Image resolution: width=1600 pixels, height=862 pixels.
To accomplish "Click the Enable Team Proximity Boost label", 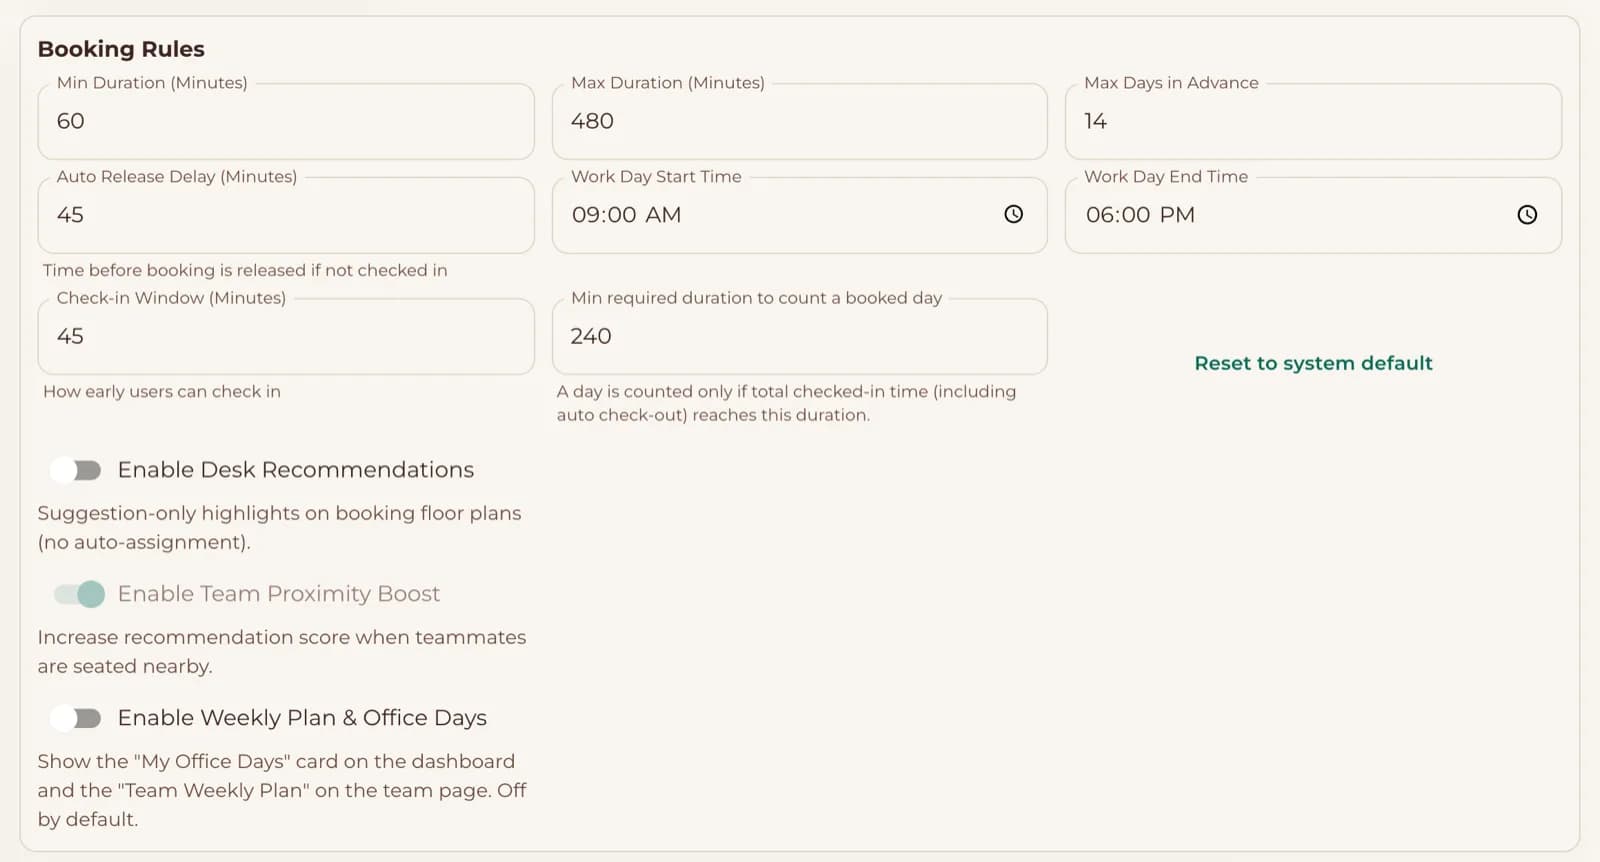I will point(279,594).
